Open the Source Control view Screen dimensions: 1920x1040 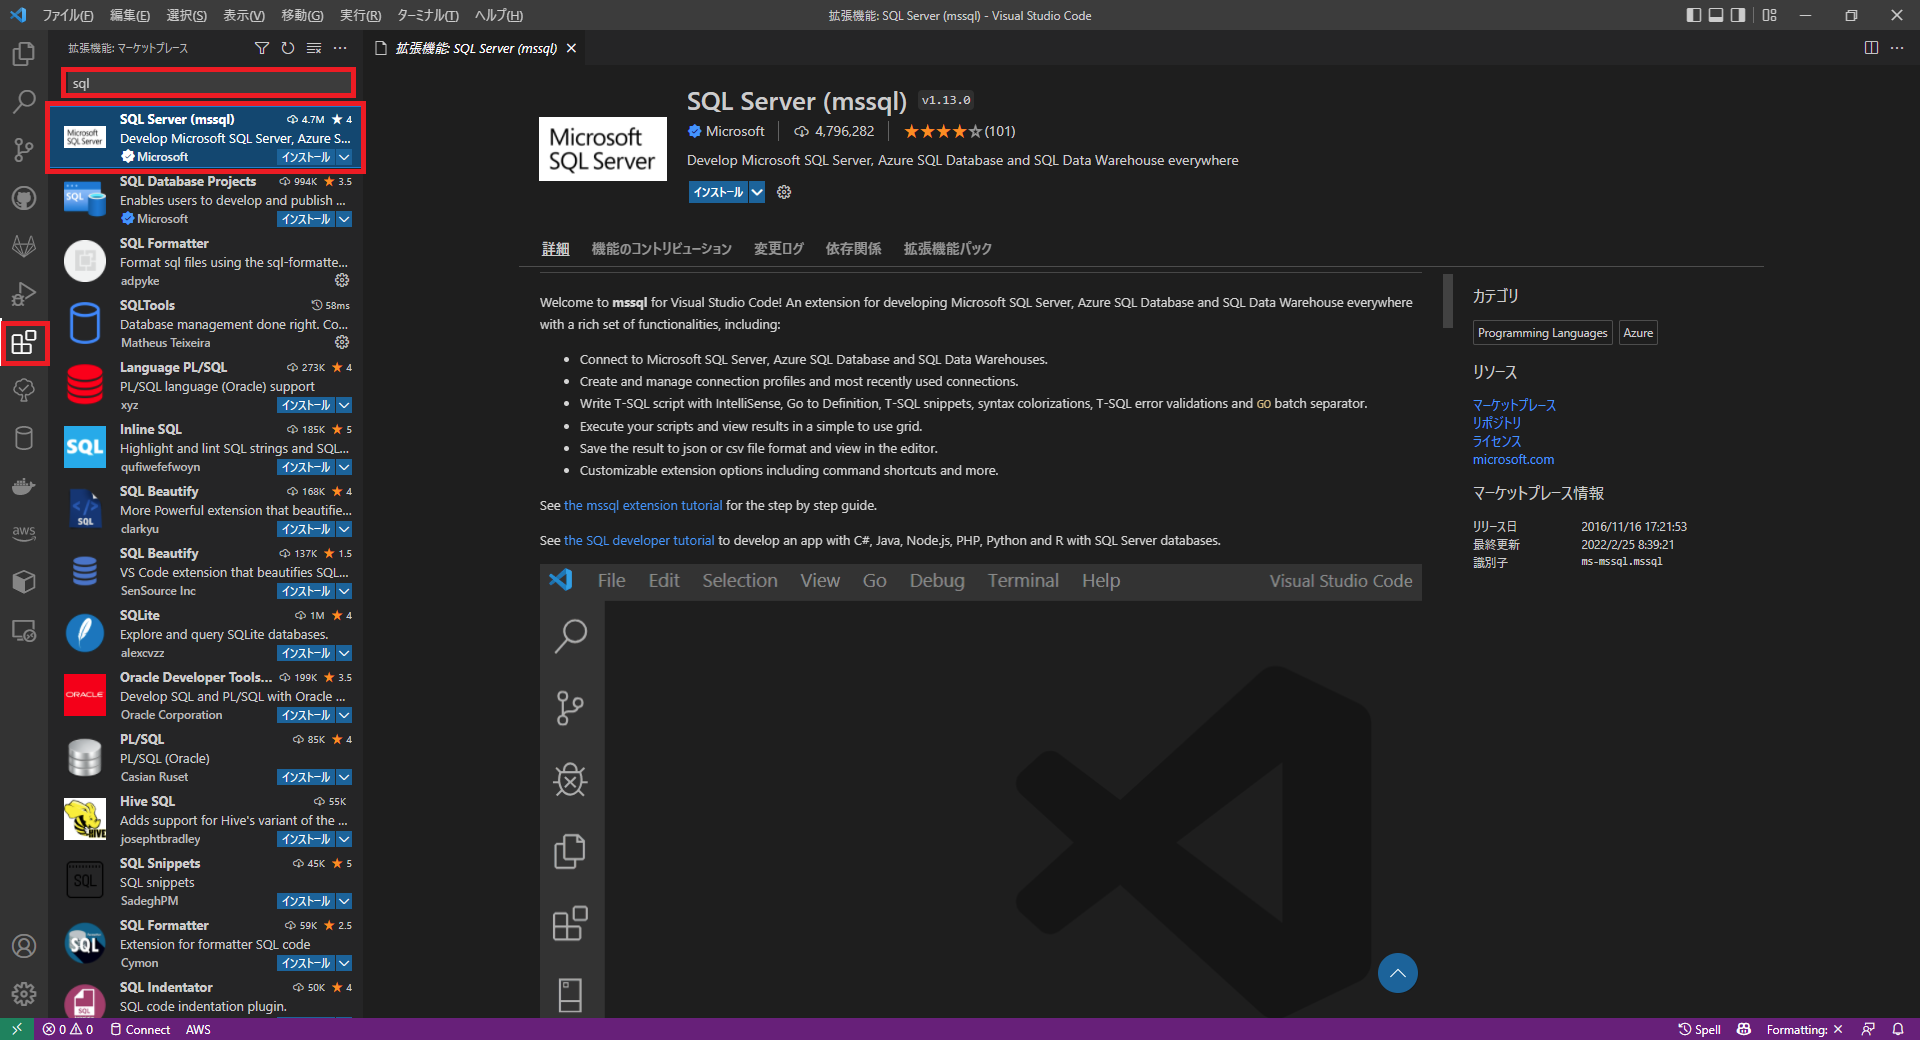pos(23,150)
